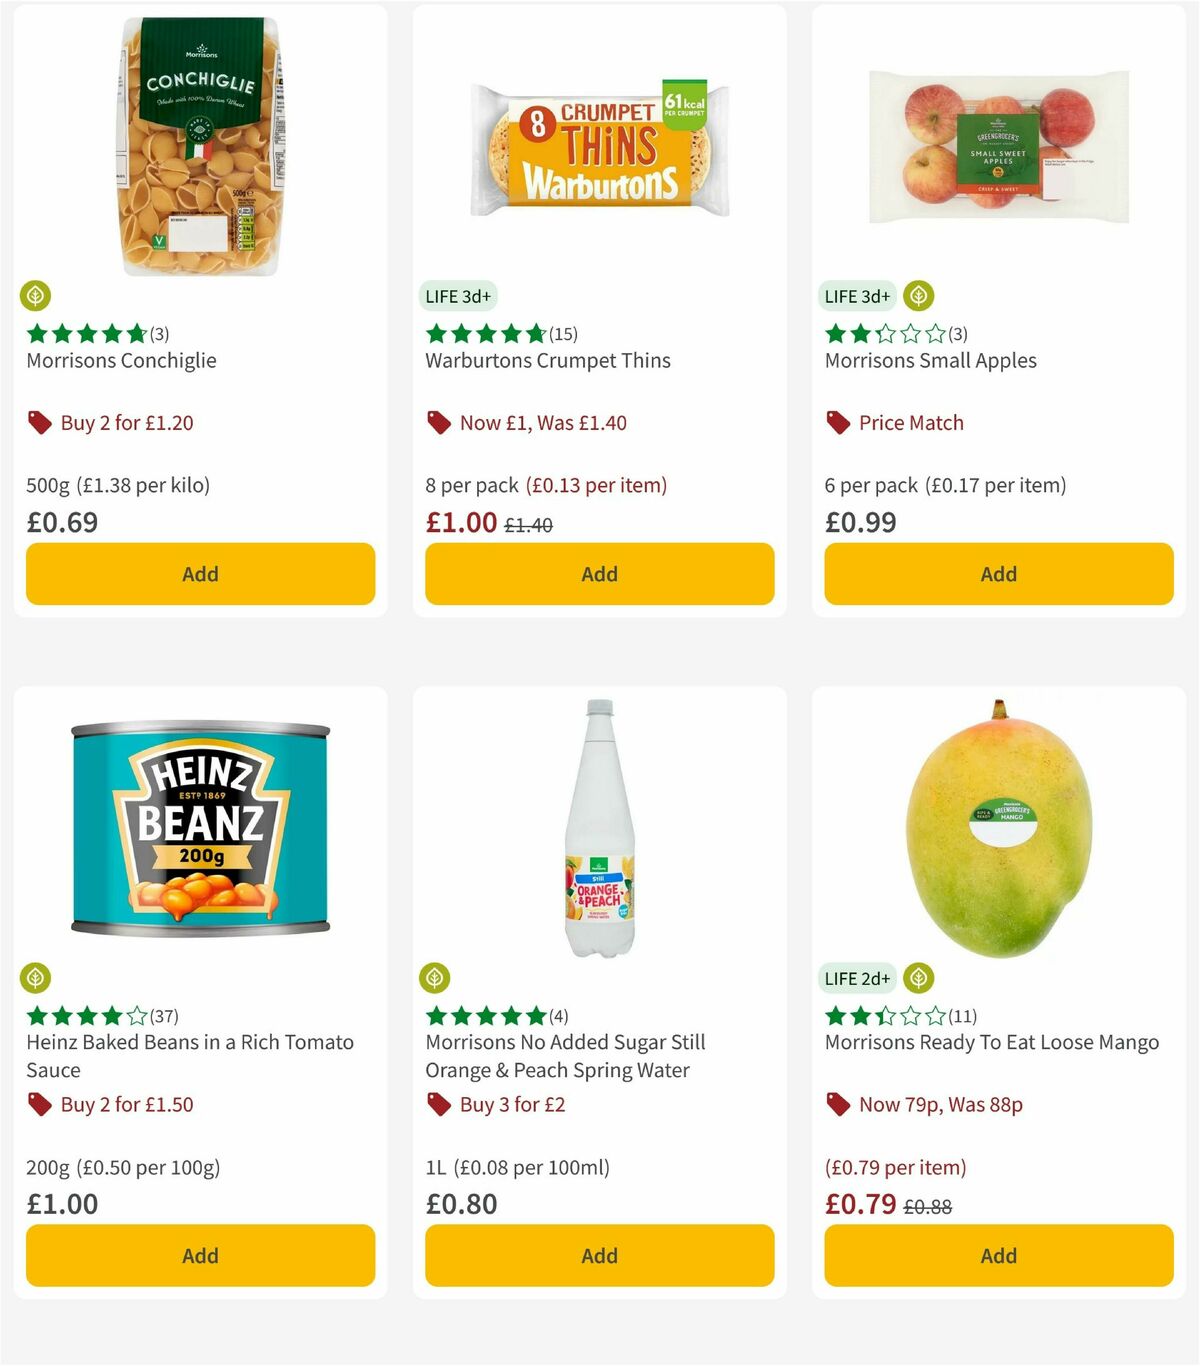Click the leaf icon on Morrisons Small Apples card
Image resolution: width=1200 pixels, height=1366 pixels.
(x=920, y=296)
